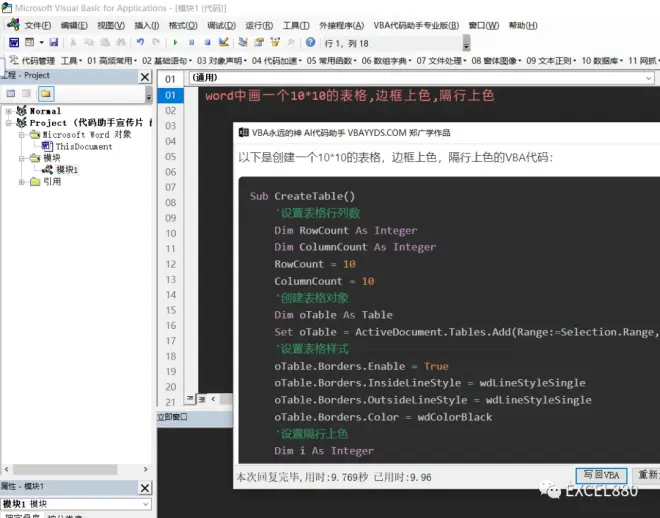
Task: Click the Reset stop icon
Action: (x=207, y=43)
